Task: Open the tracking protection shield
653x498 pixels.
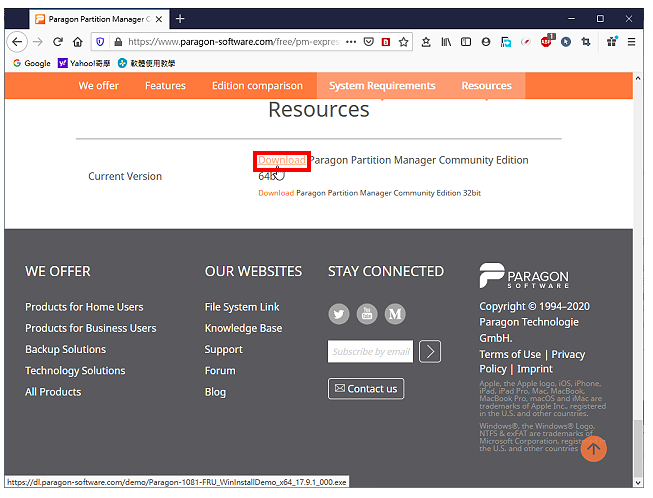Action: tap(100, 42)
